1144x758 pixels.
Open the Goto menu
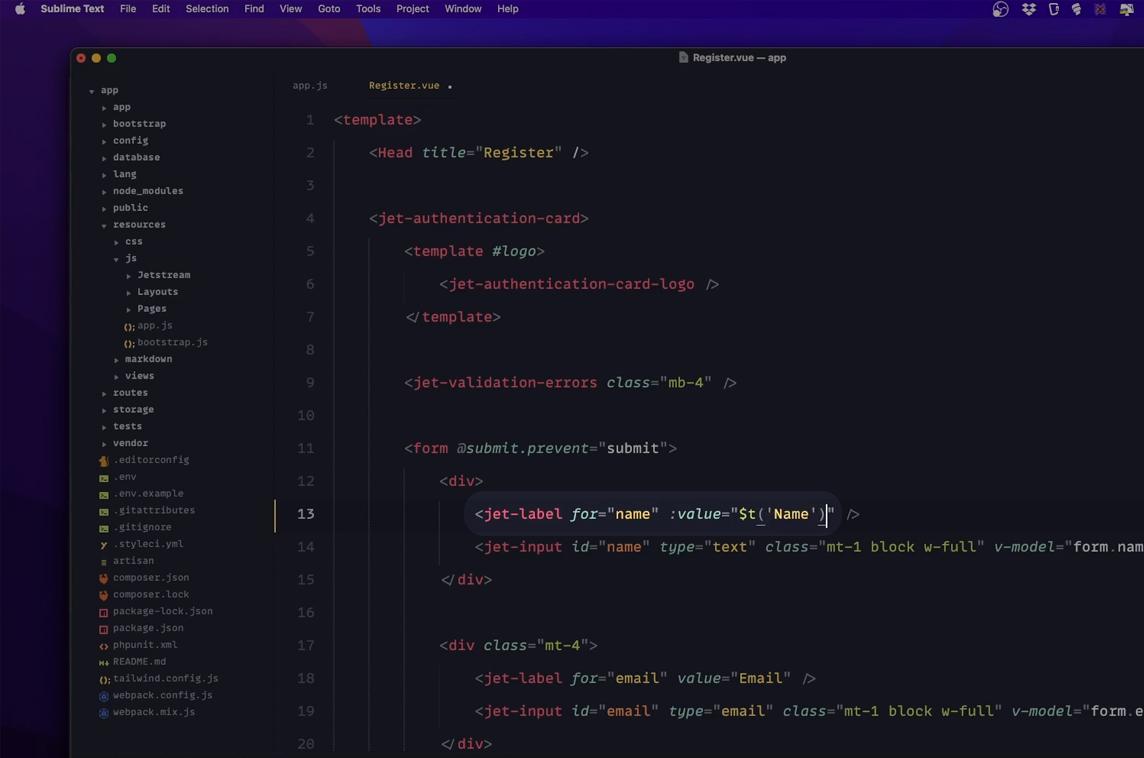328,9
